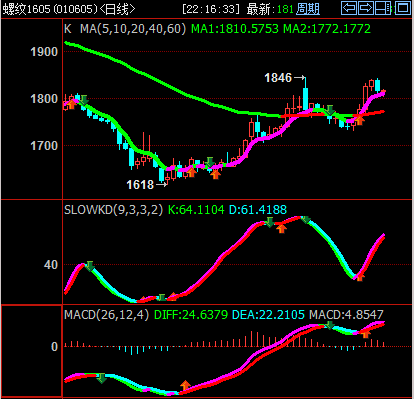
Task: Open the 周期 period link
Action: pyautogui.click(x=308, y=9)
